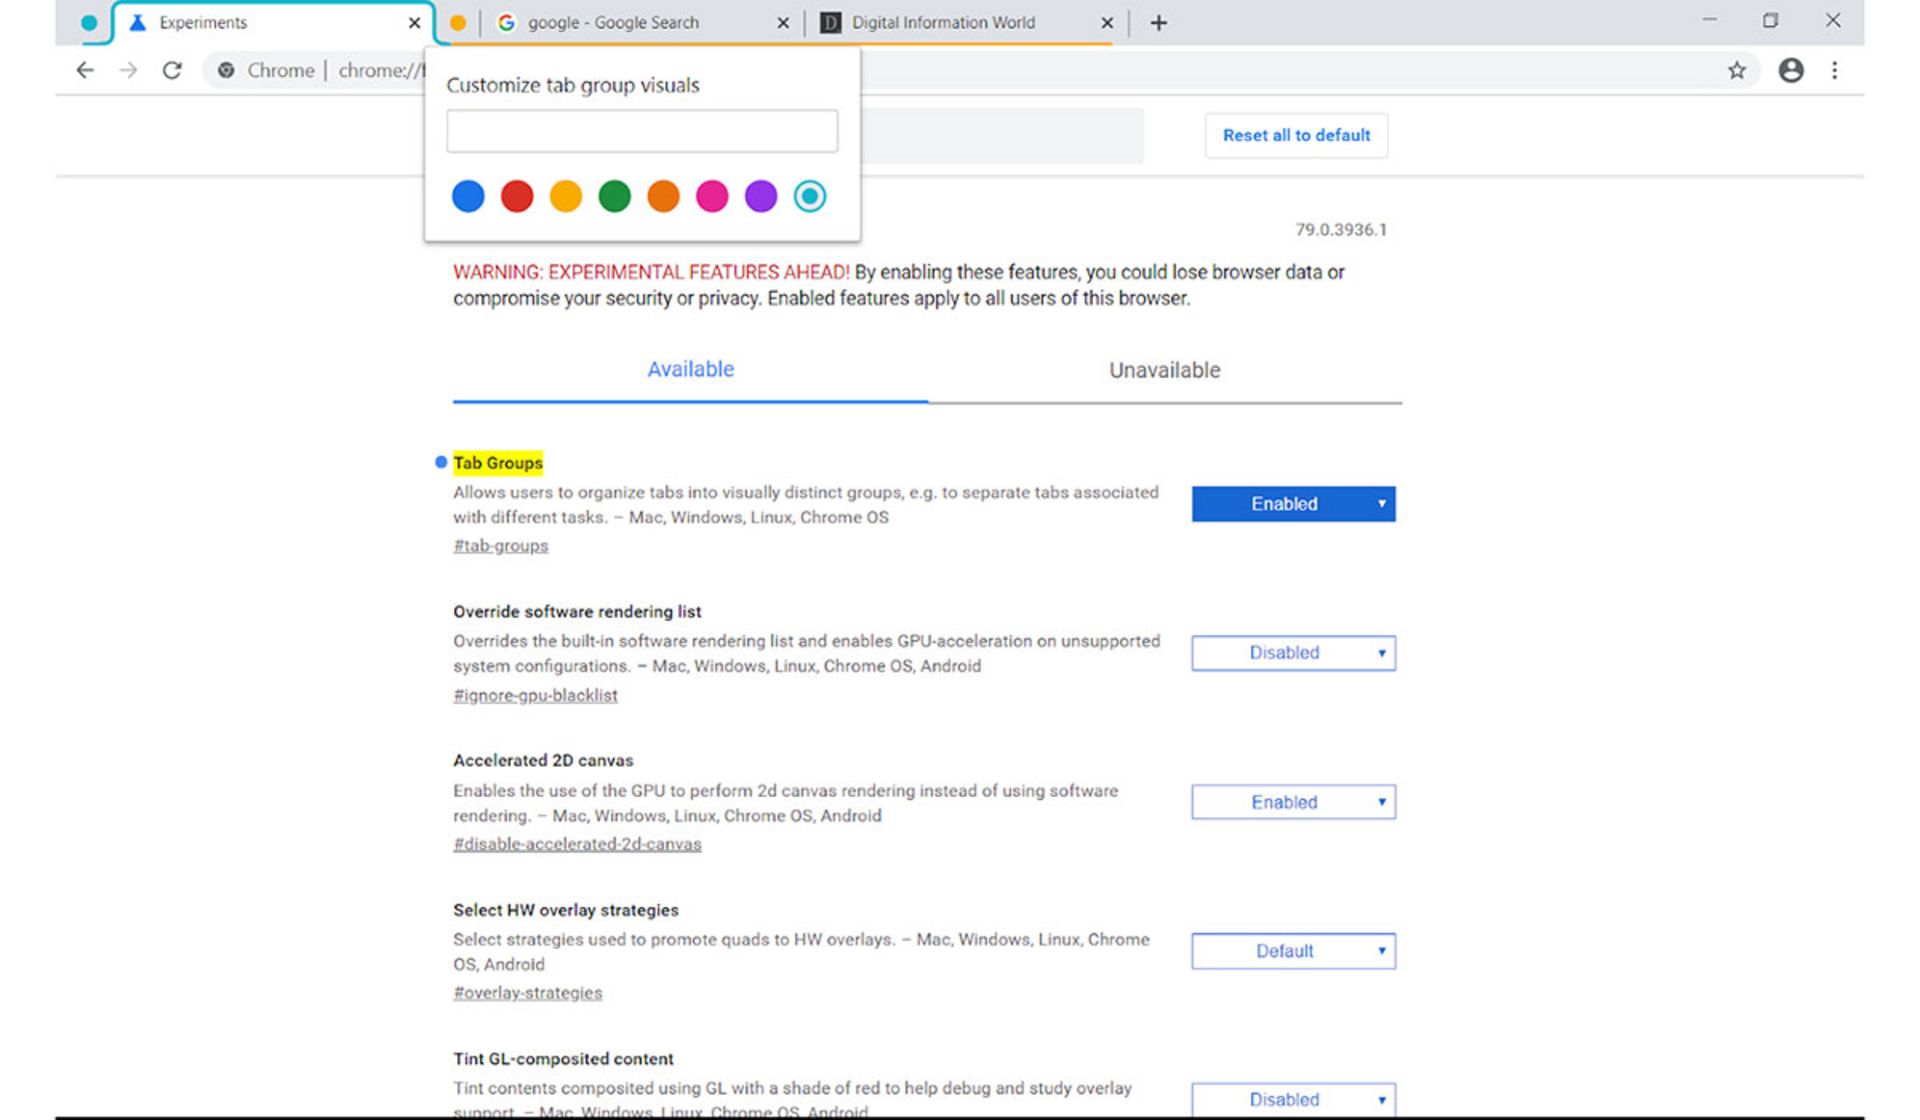Screen dimensions: 1920x1120
Task: Click the browser back arrow
Action: click(85, 70)
